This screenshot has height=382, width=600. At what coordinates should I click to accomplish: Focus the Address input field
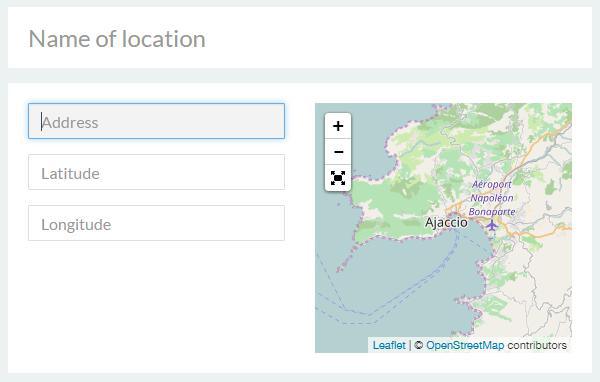coord(157,121)
